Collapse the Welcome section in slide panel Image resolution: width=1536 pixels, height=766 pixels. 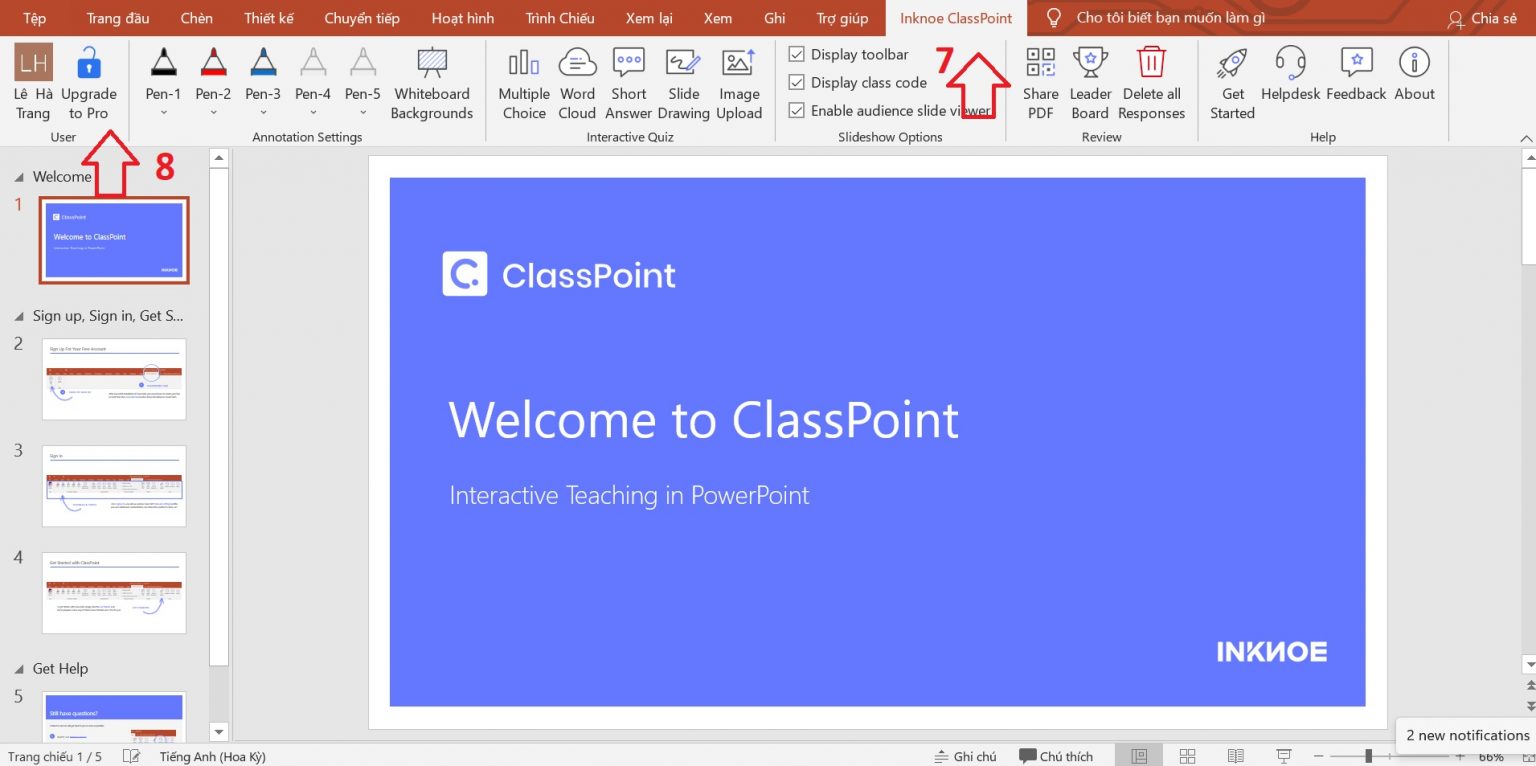pos(20,177)
